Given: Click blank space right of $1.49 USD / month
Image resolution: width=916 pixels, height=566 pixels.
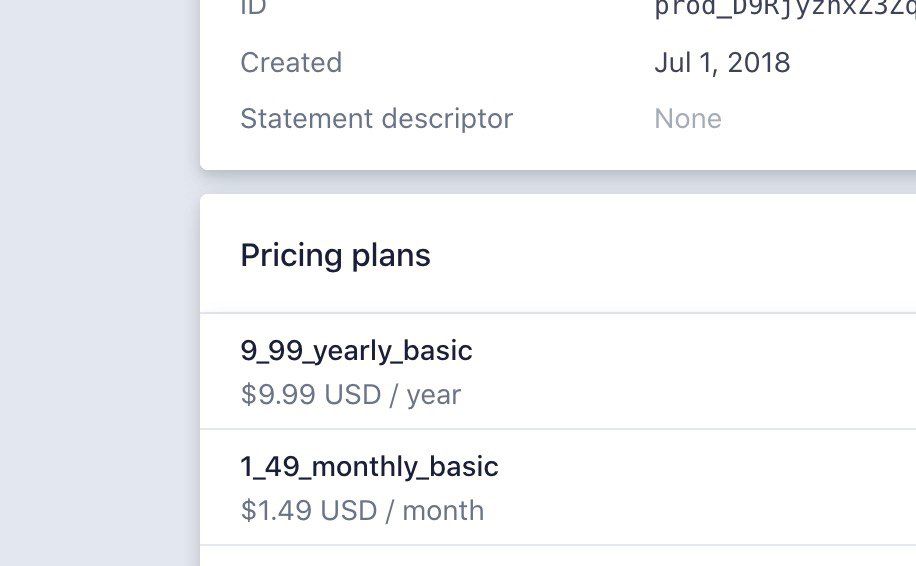Looking at the screenshot, I should tap(700, 510).
